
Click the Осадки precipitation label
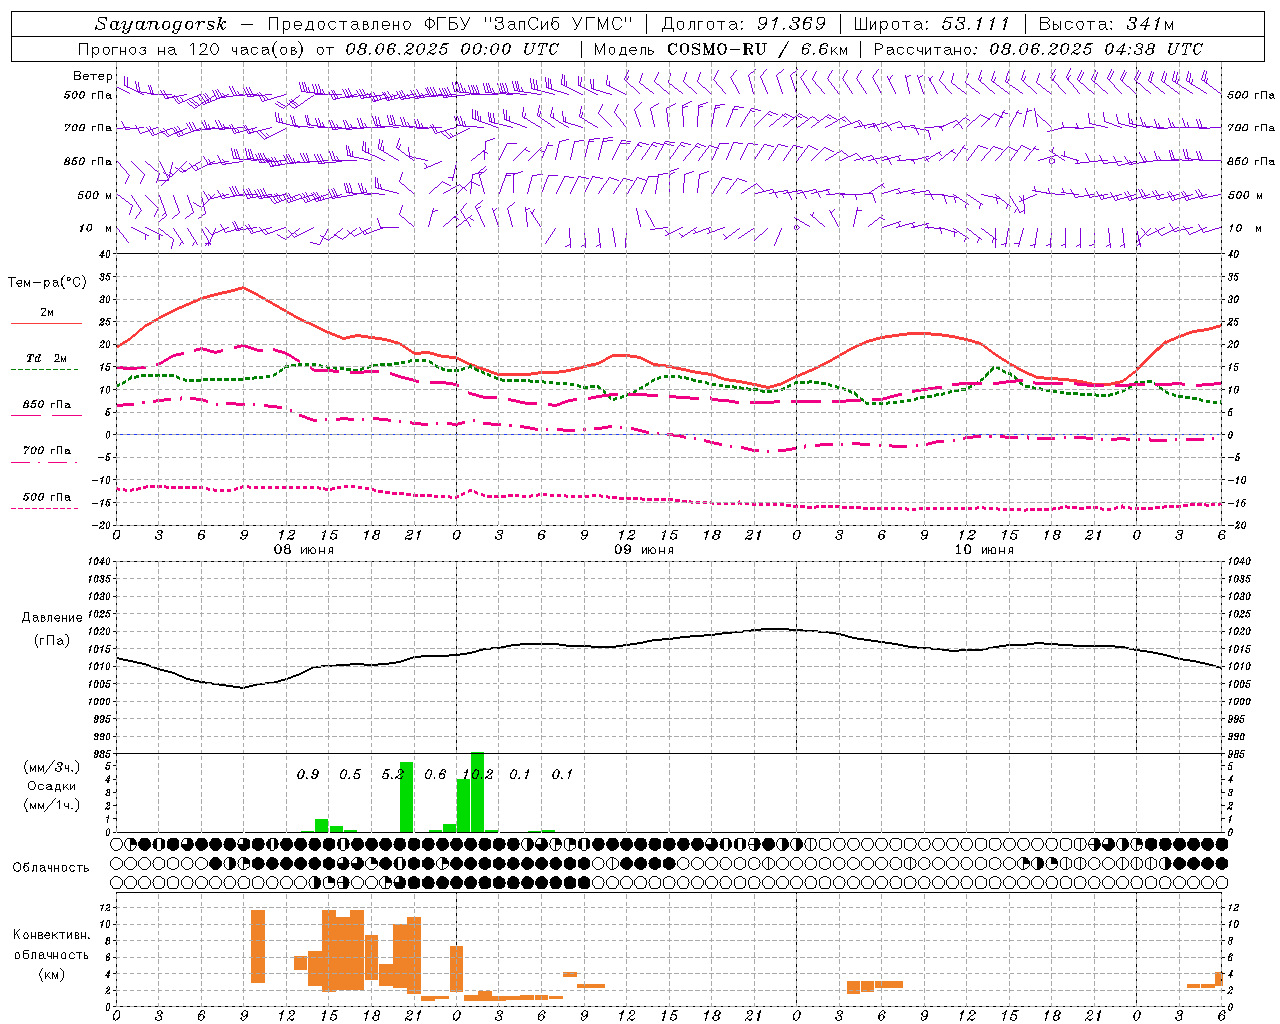pos(51,786)
